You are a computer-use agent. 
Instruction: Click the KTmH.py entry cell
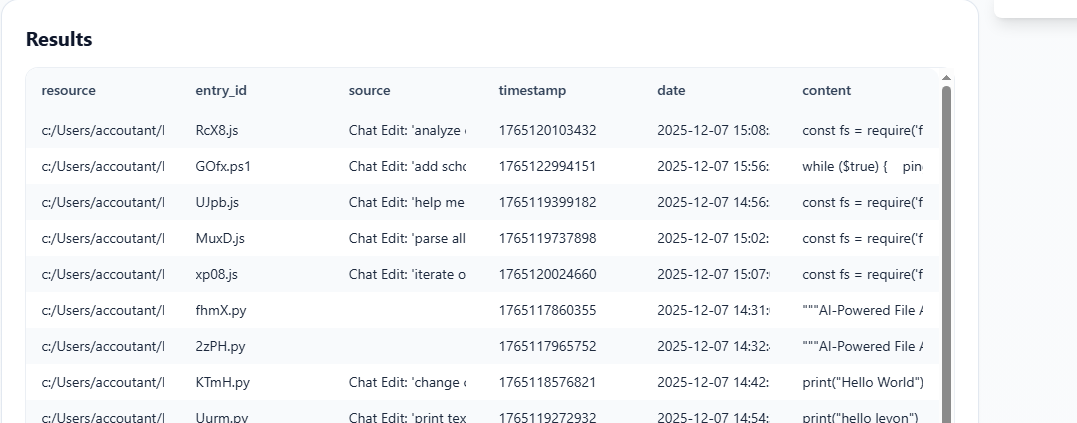(x=222, y=382)
